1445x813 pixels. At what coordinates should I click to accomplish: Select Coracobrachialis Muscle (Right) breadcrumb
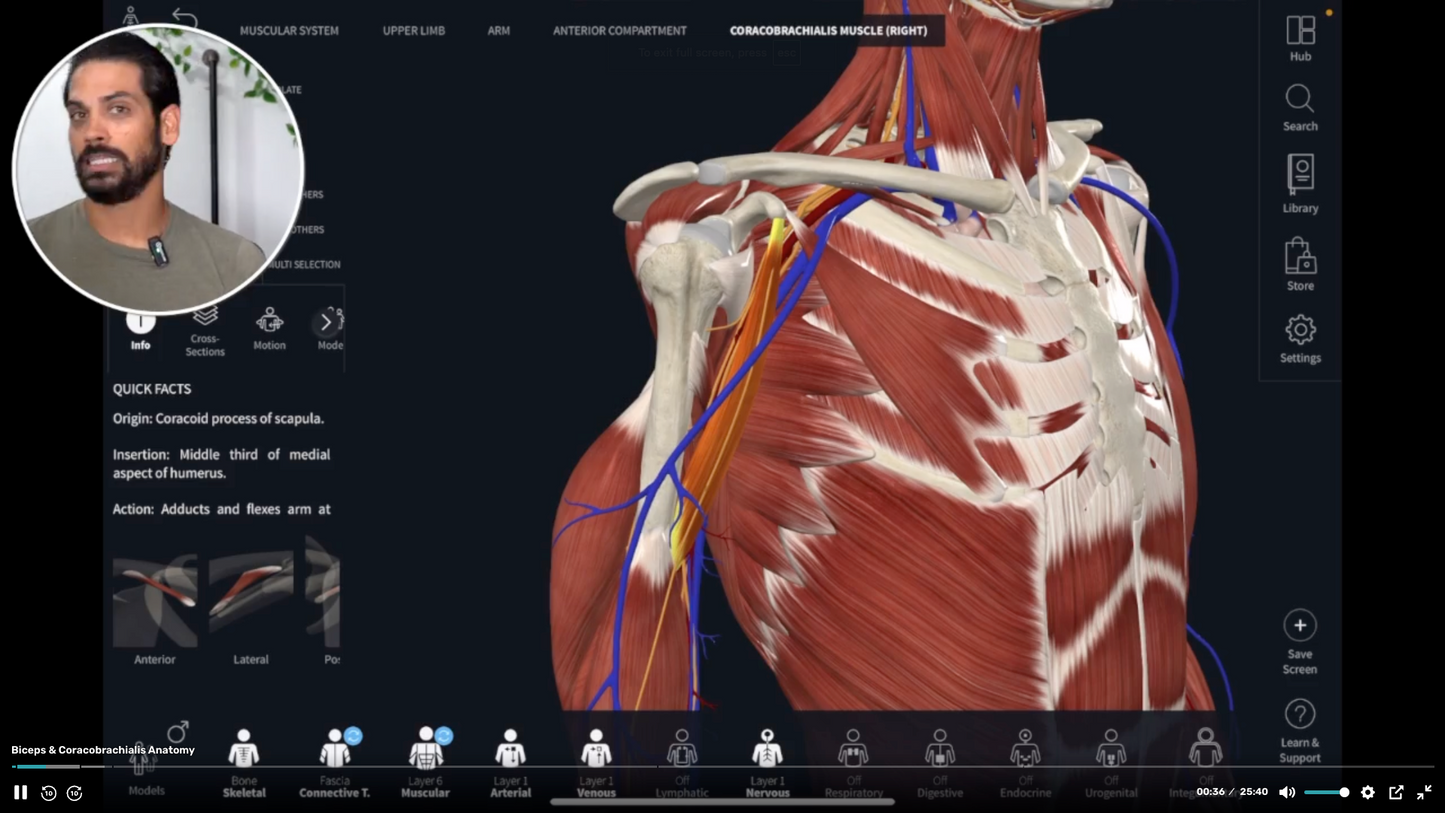(x=828, y=31)
